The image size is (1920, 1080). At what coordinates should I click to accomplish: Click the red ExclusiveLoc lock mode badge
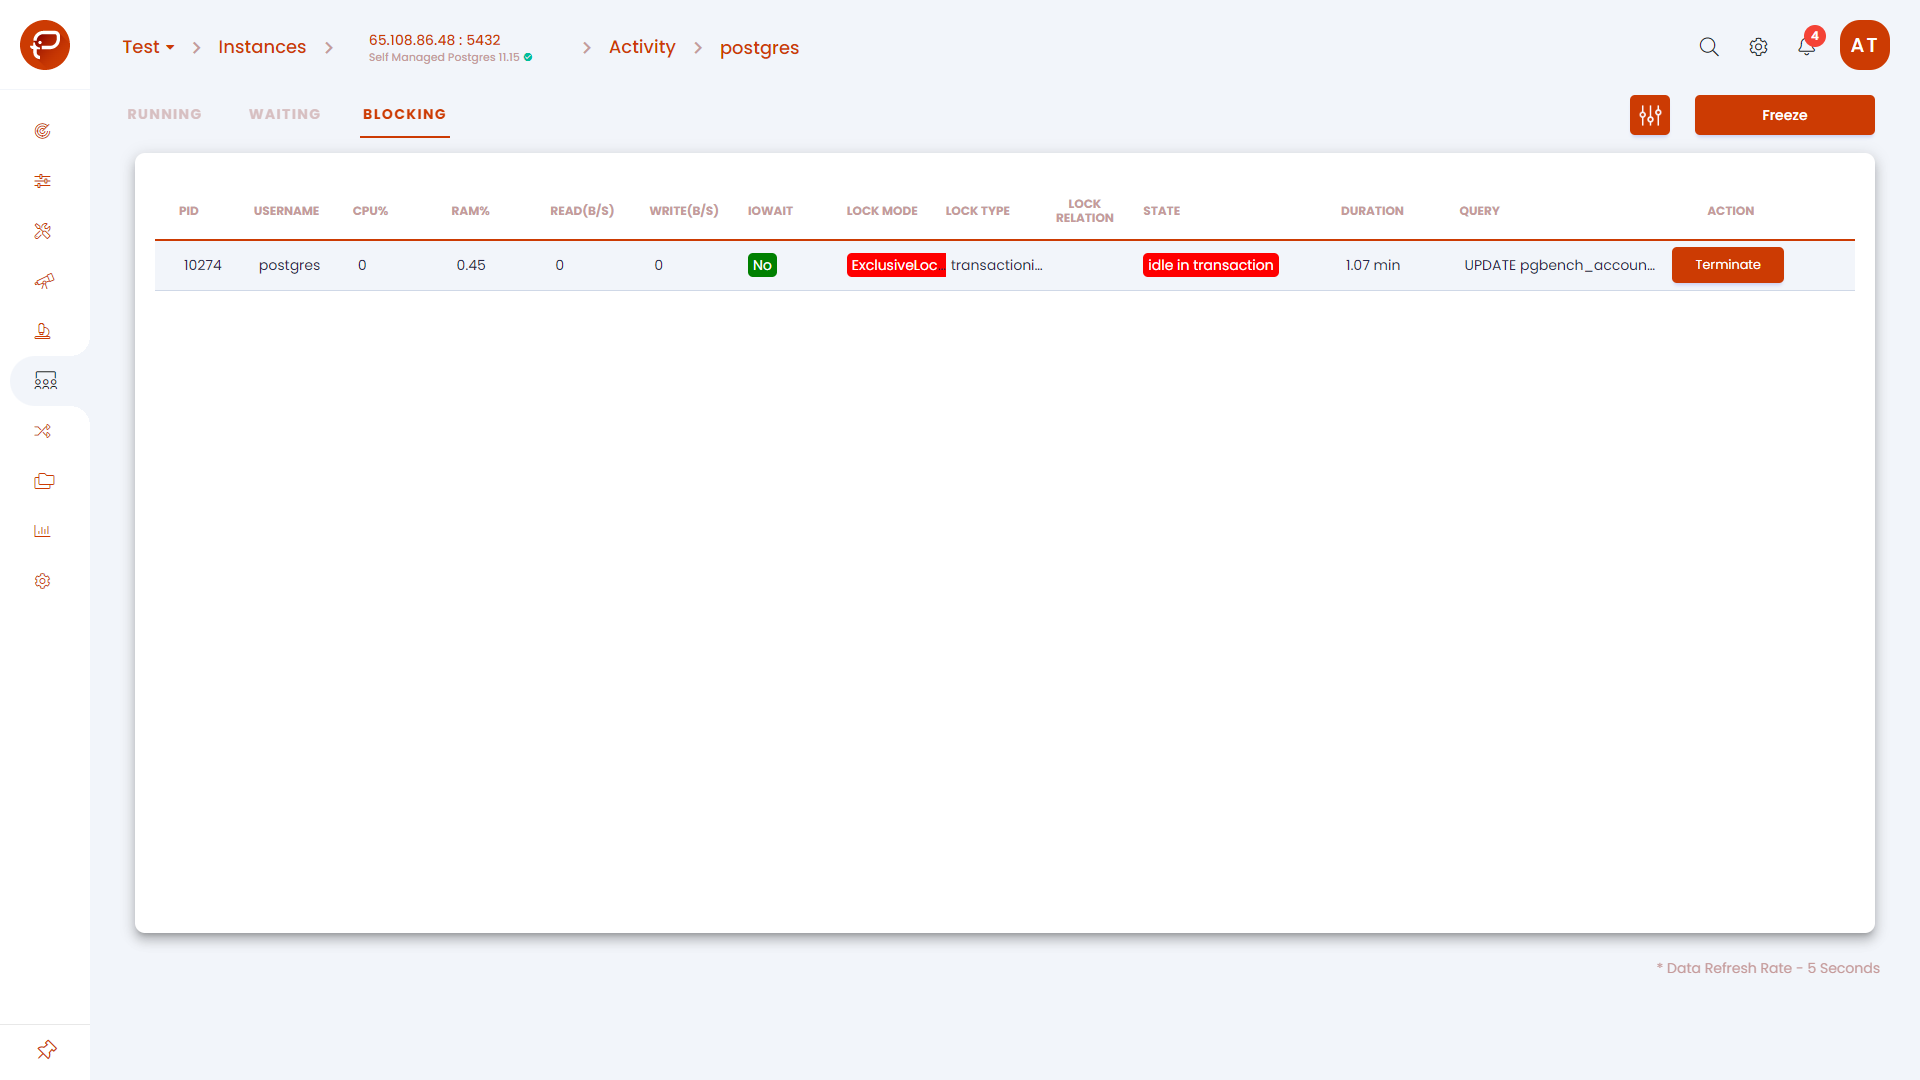(x=895, y=265)
